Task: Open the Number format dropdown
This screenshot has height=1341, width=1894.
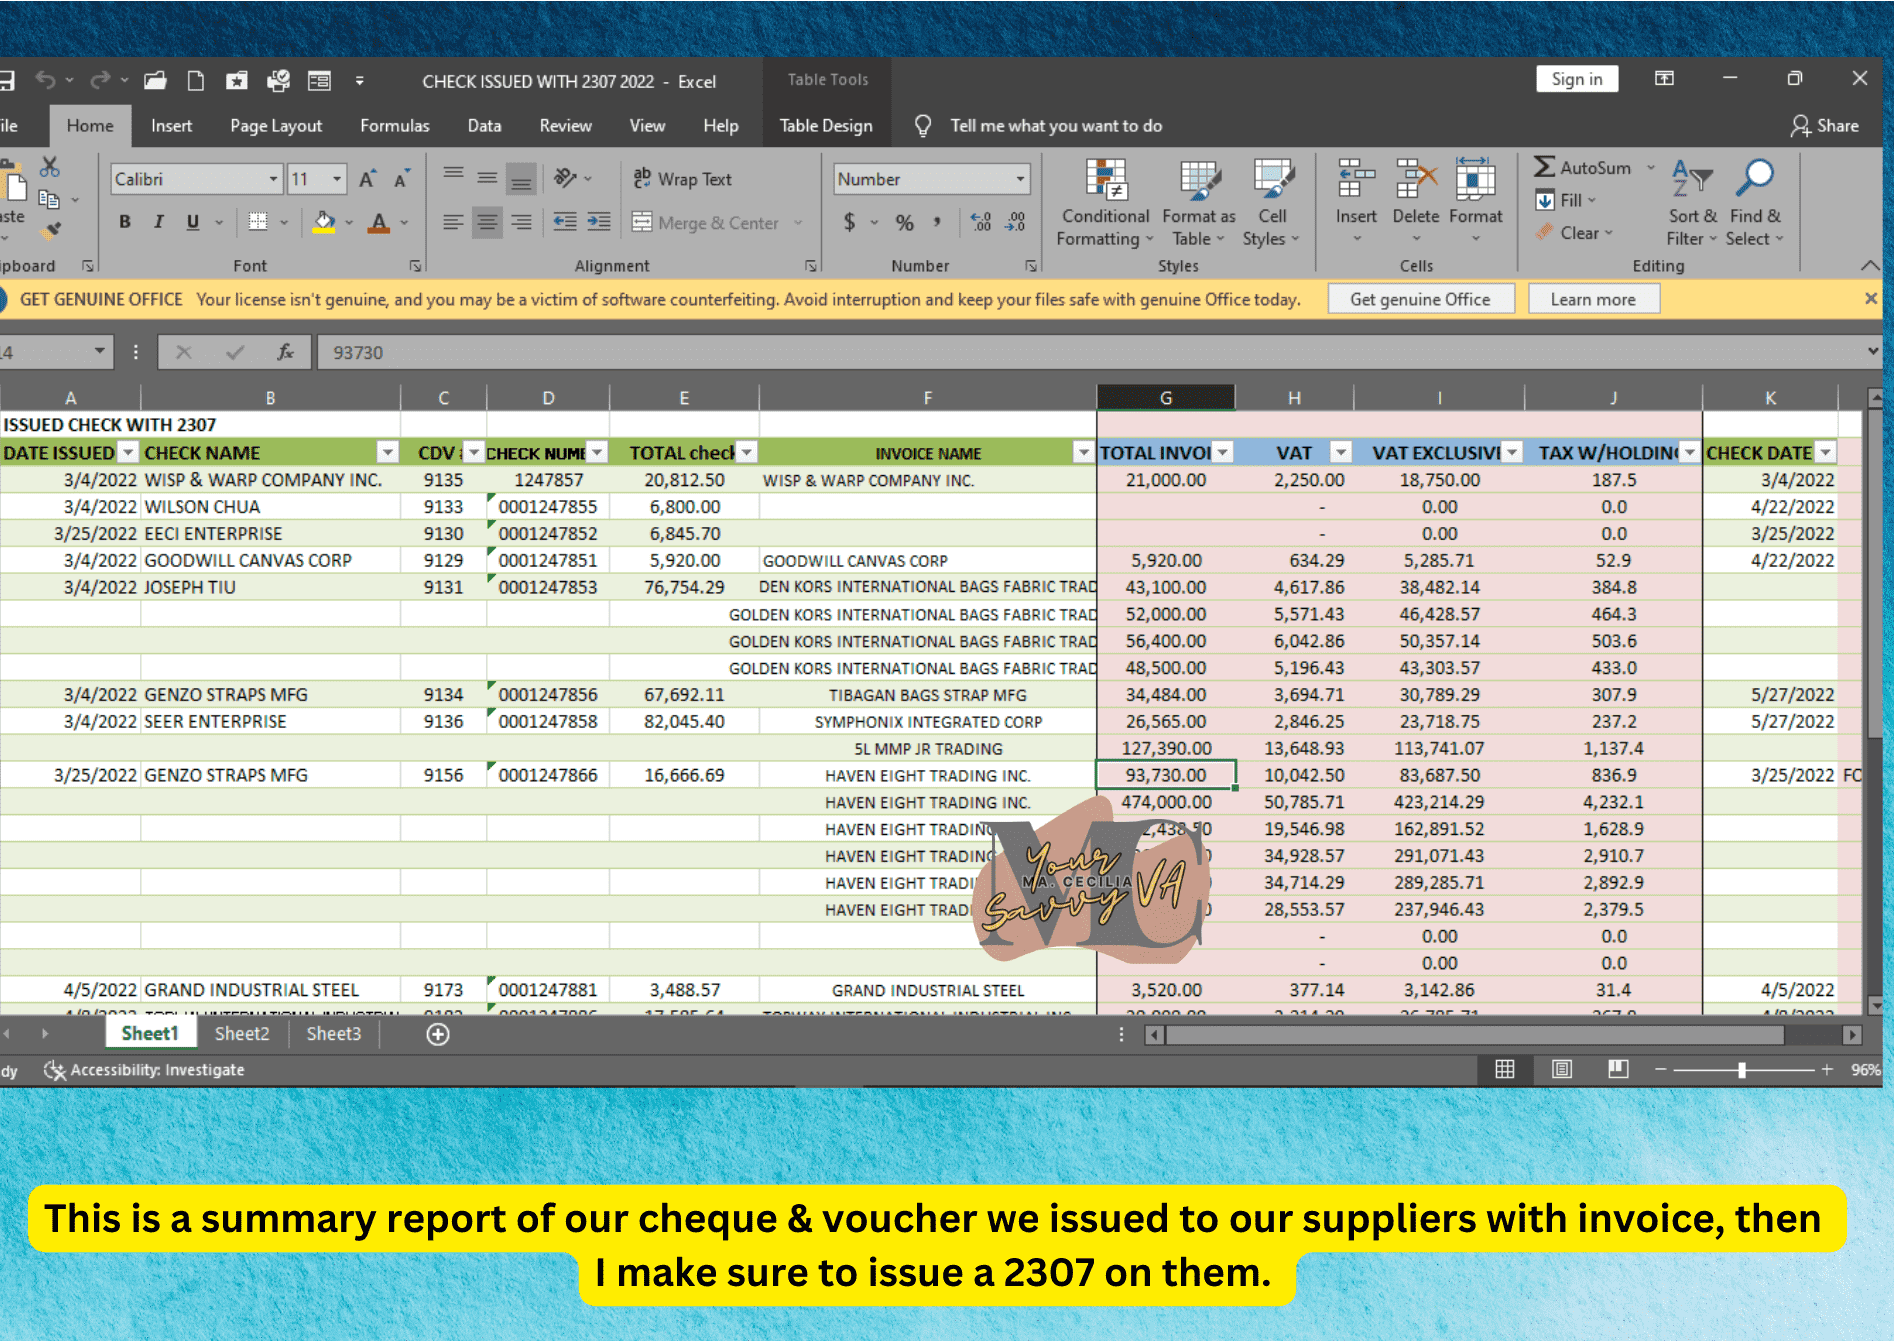Action: [x=1020, y=179]
